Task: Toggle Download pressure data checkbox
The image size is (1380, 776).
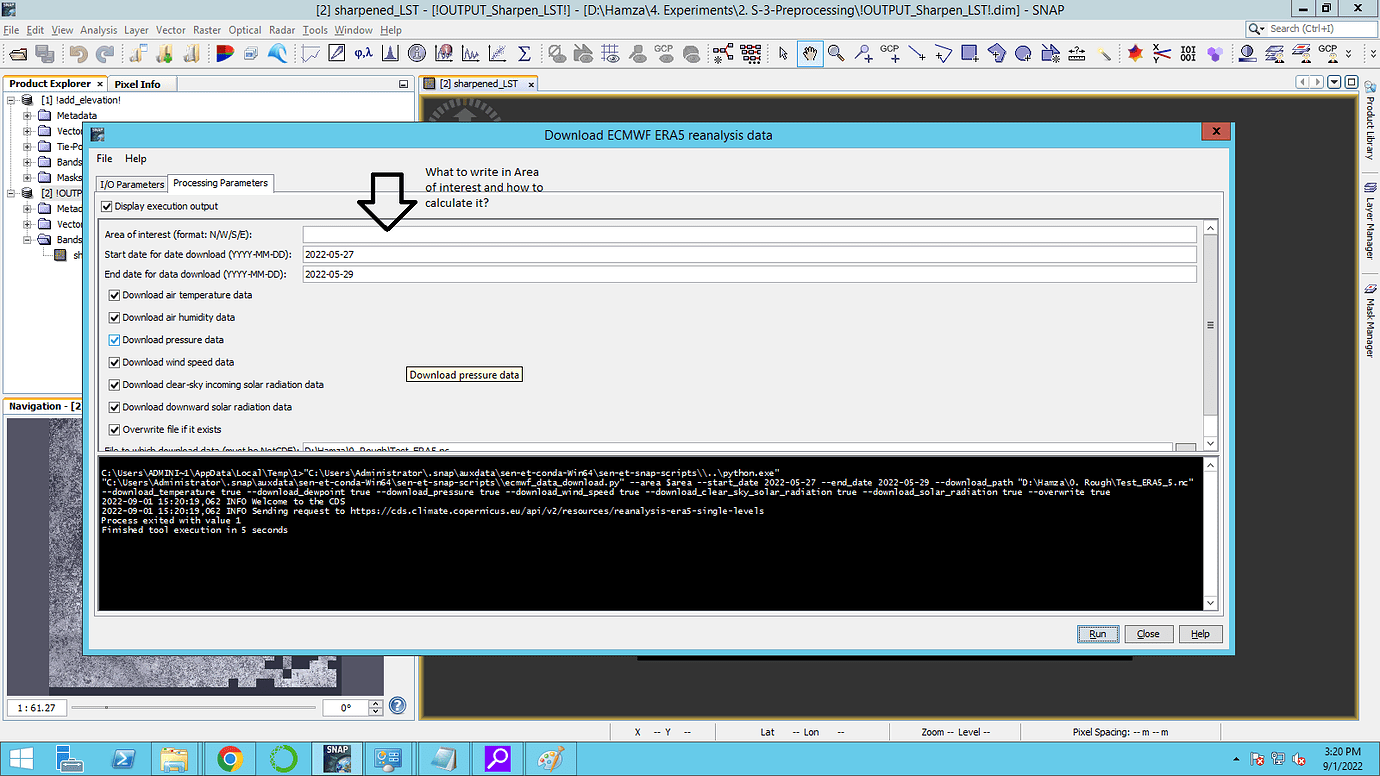Action: tap(115, 340)
